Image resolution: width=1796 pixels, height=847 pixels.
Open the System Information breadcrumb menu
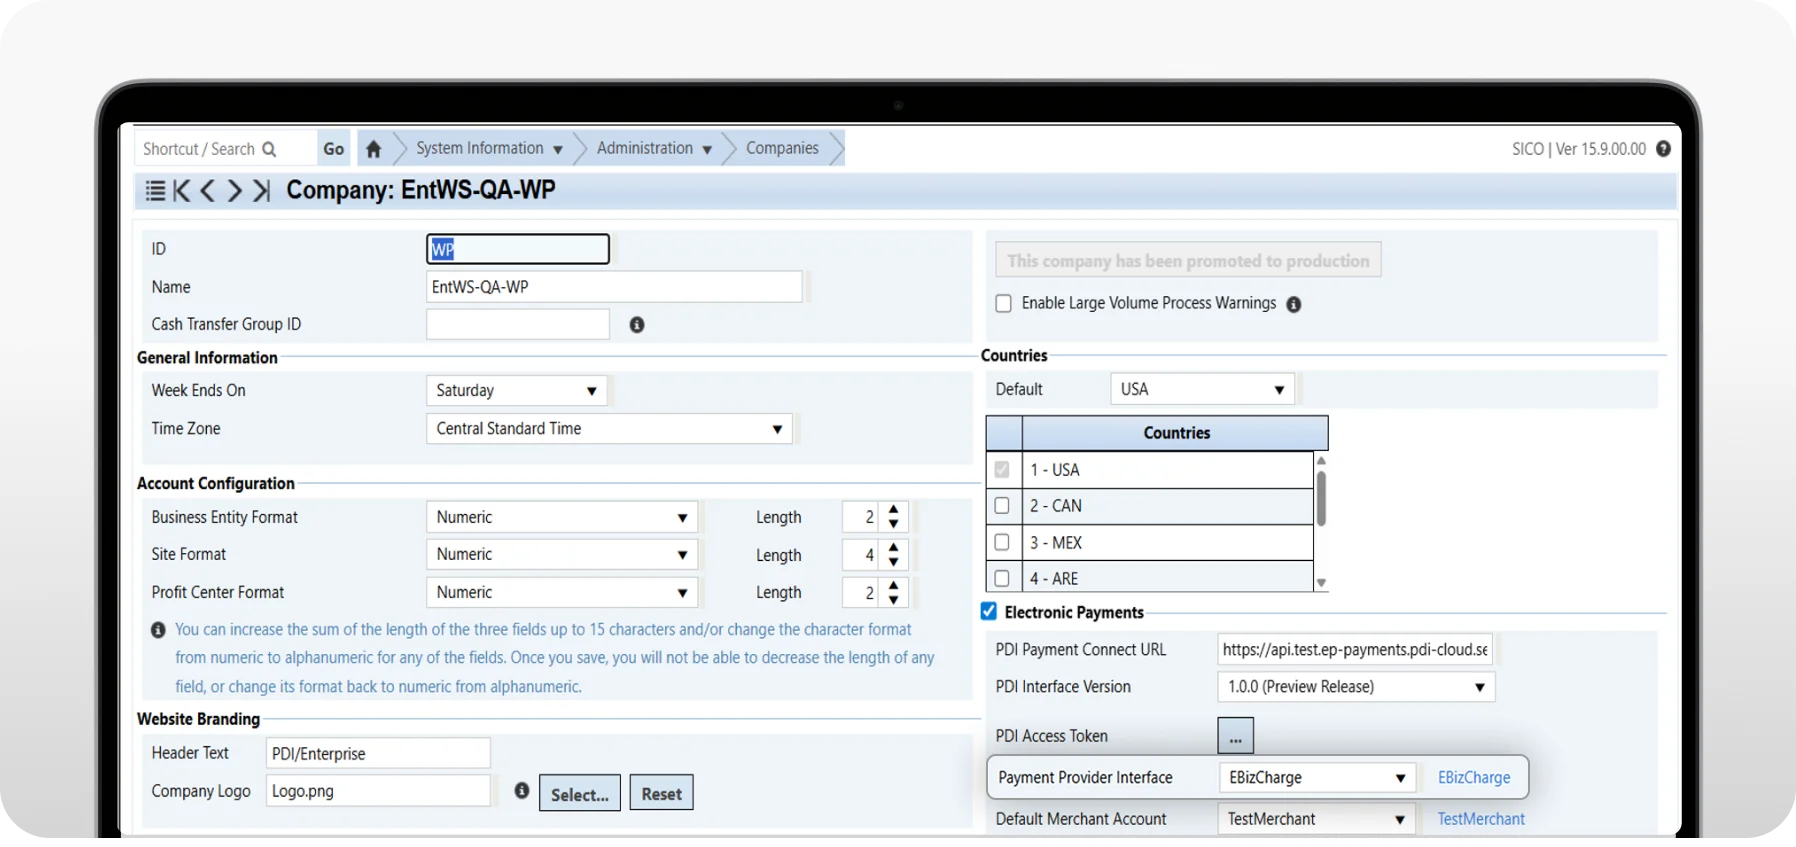point(489,148)
